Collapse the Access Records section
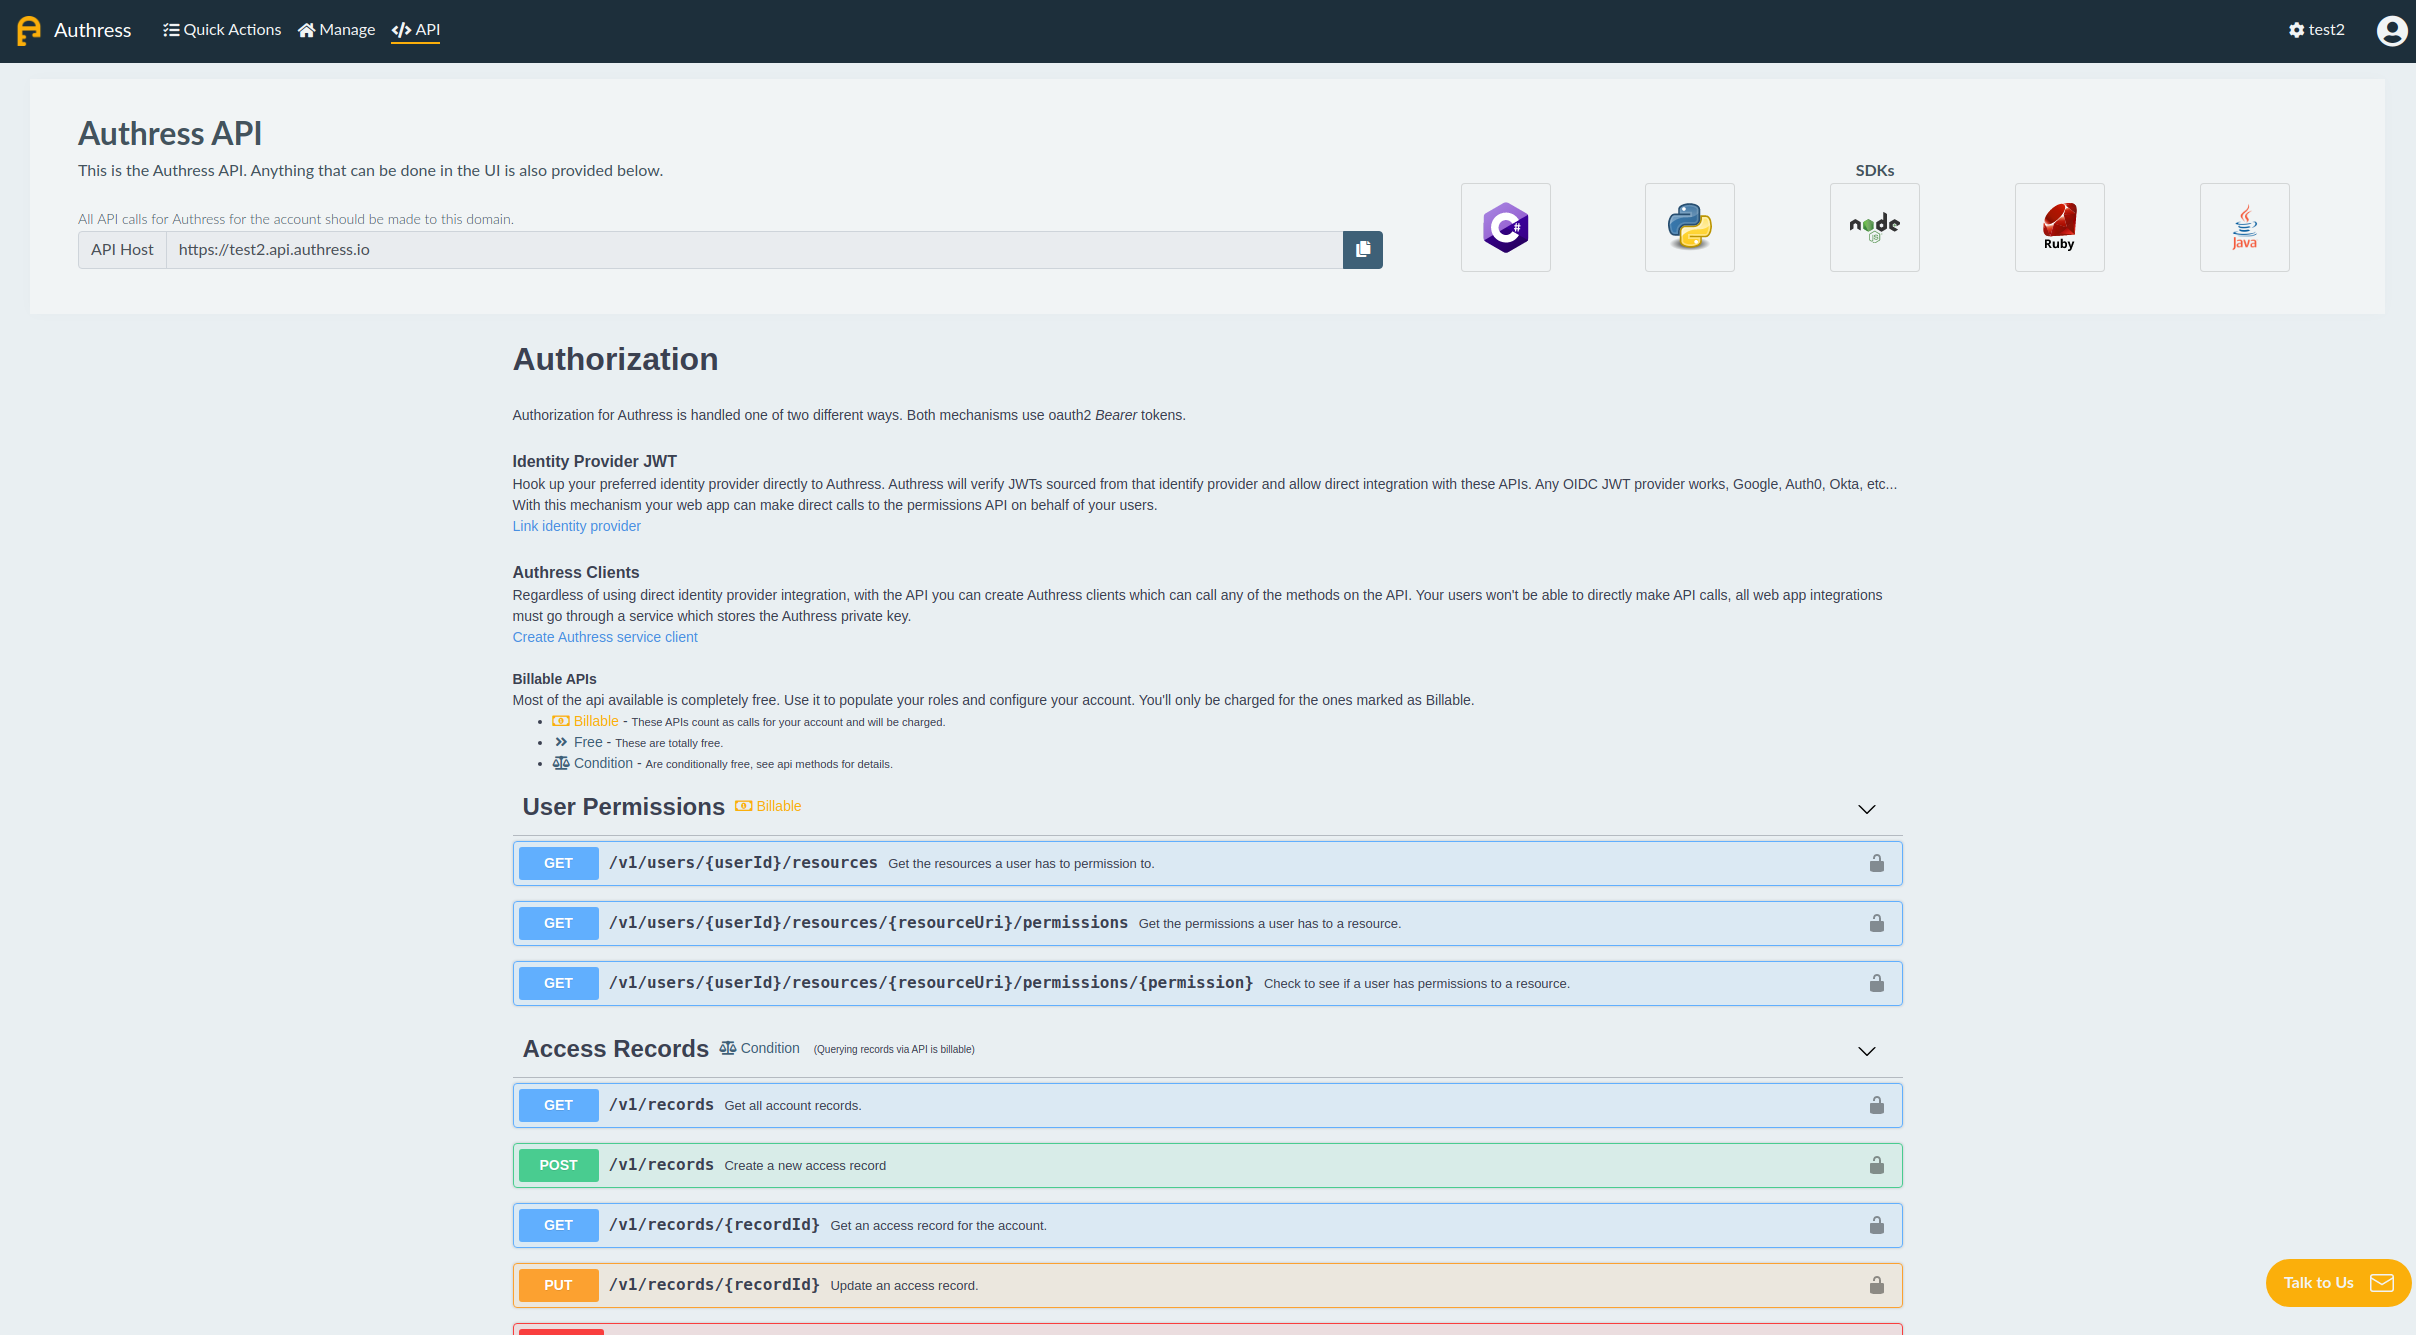This screenshot has height=1335, width=2416. click(1866, 1051)
